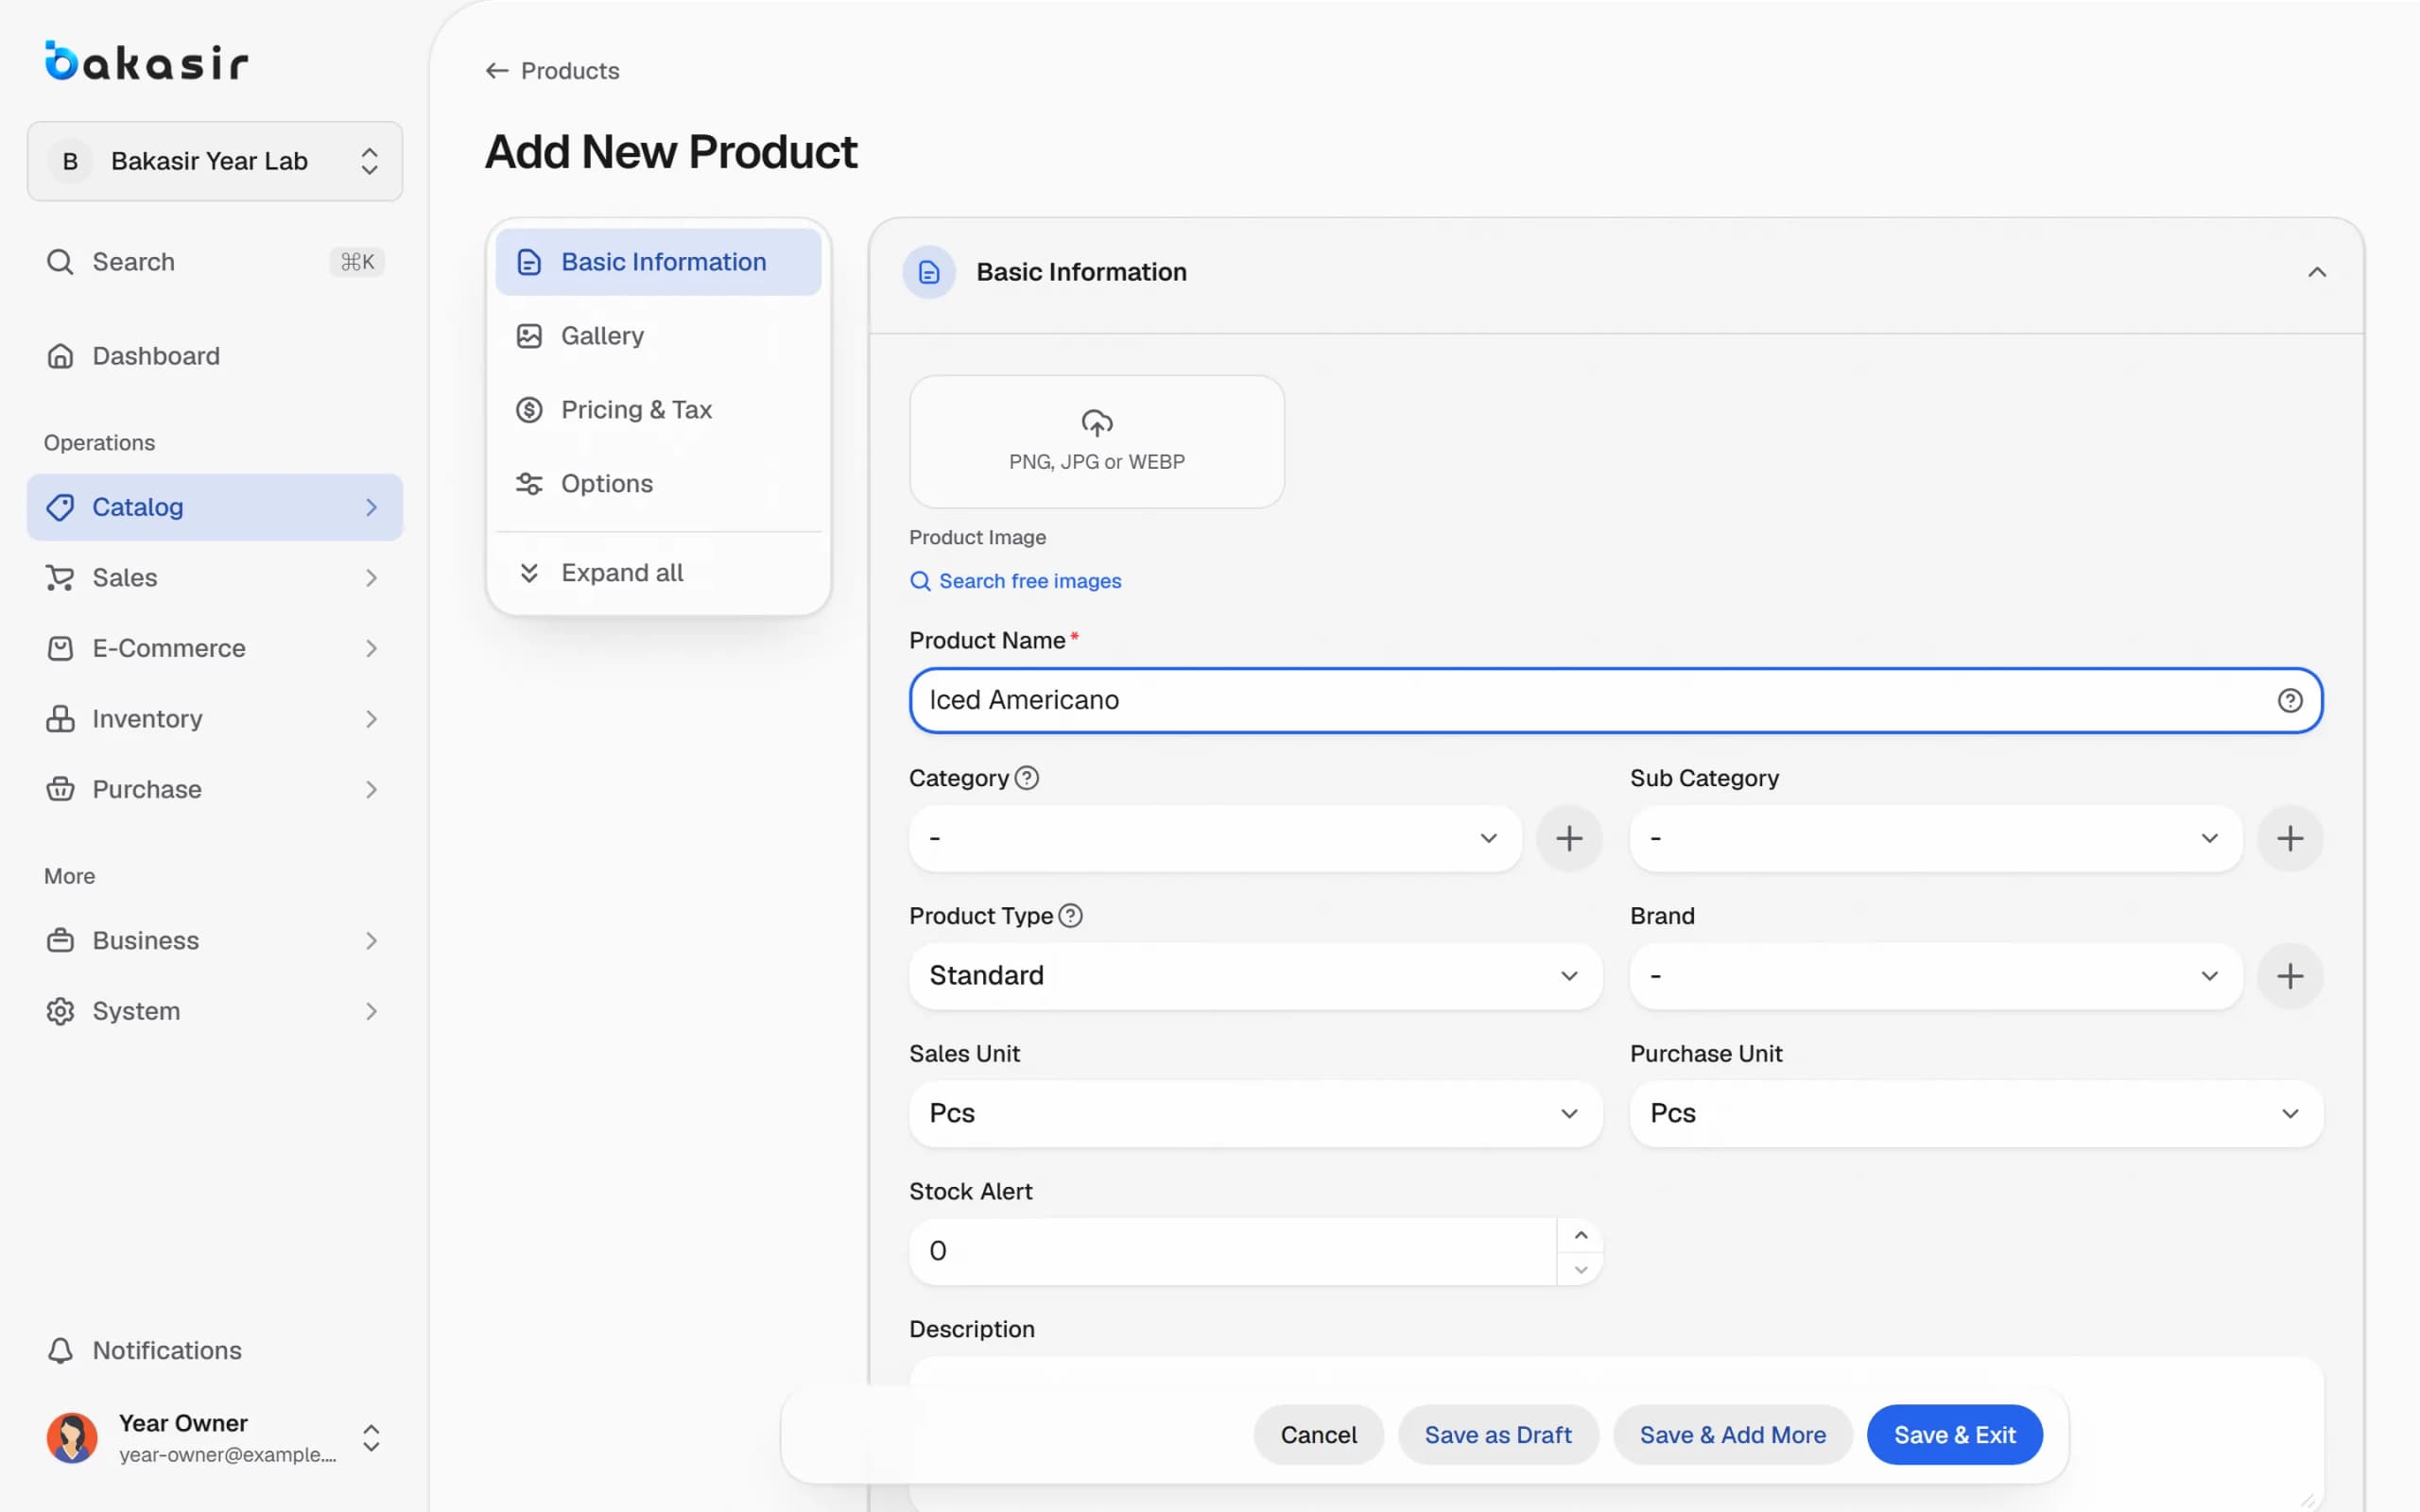Click the Year Owner avatar
Image resolution: width=2420 pixels, height=1512 pixels.
72,1438
